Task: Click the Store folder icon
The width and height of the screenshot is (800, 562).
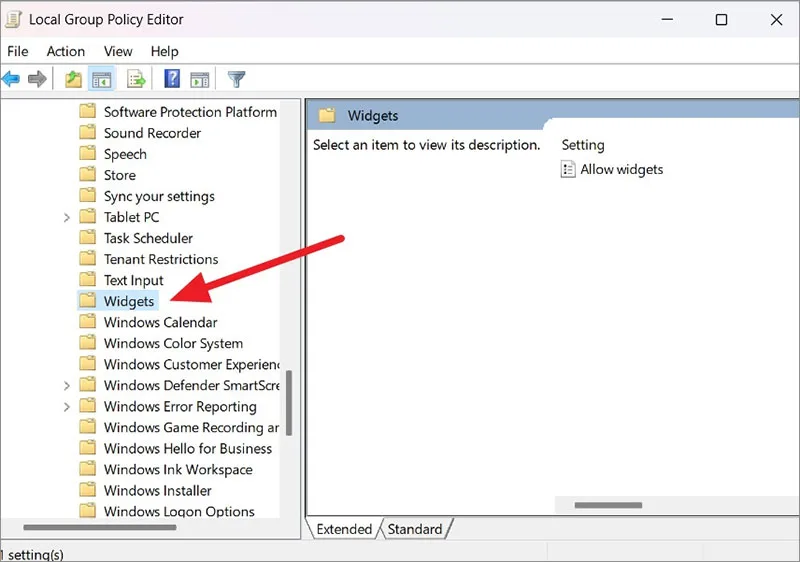Action: (88, 174)
